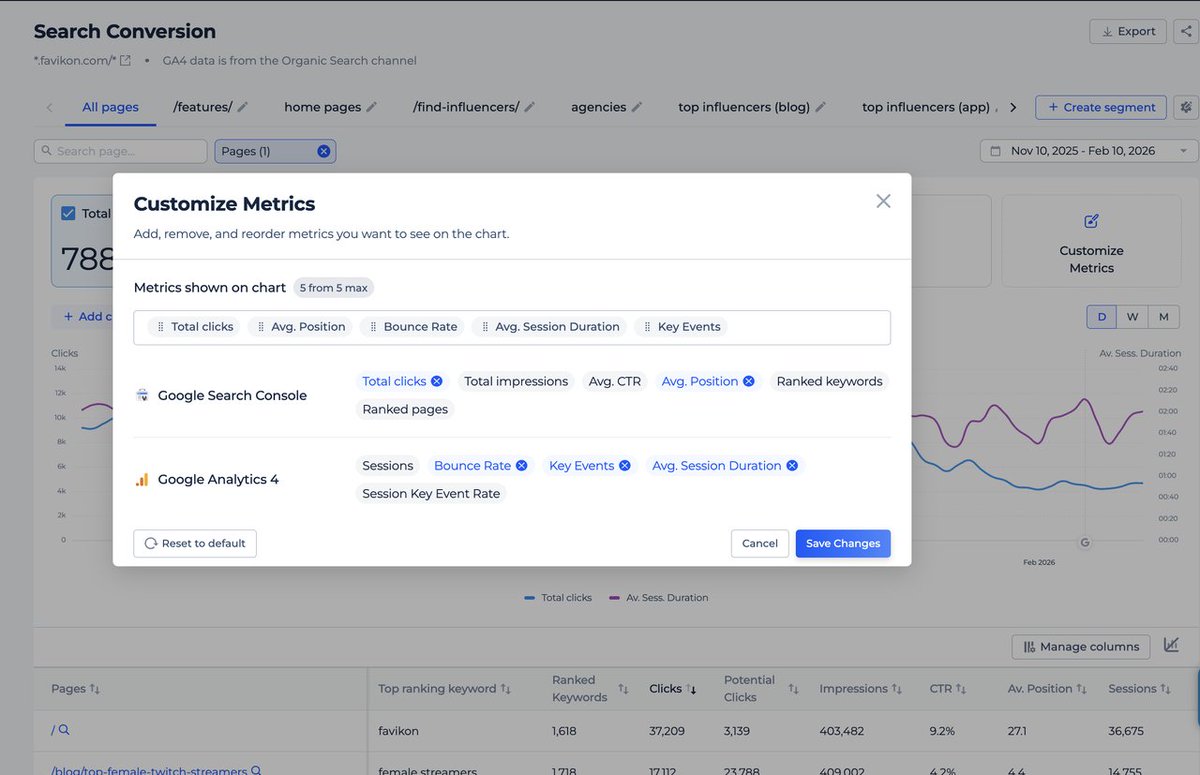Deselect the Bounce Rate metric chip

pos(521,465)
